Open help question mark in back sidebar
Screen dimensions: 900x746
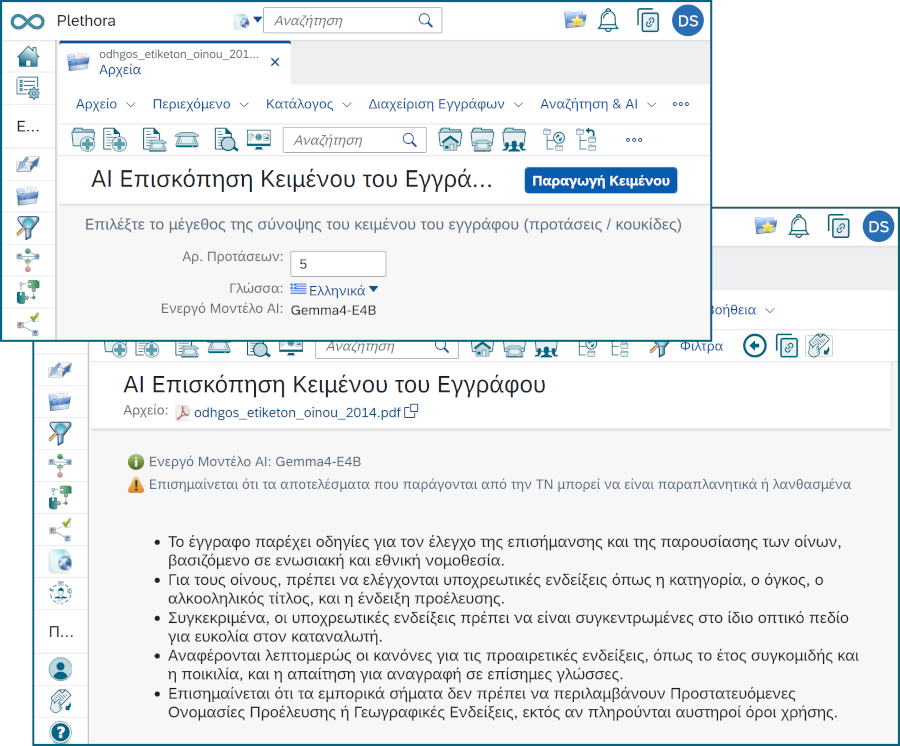60,732
